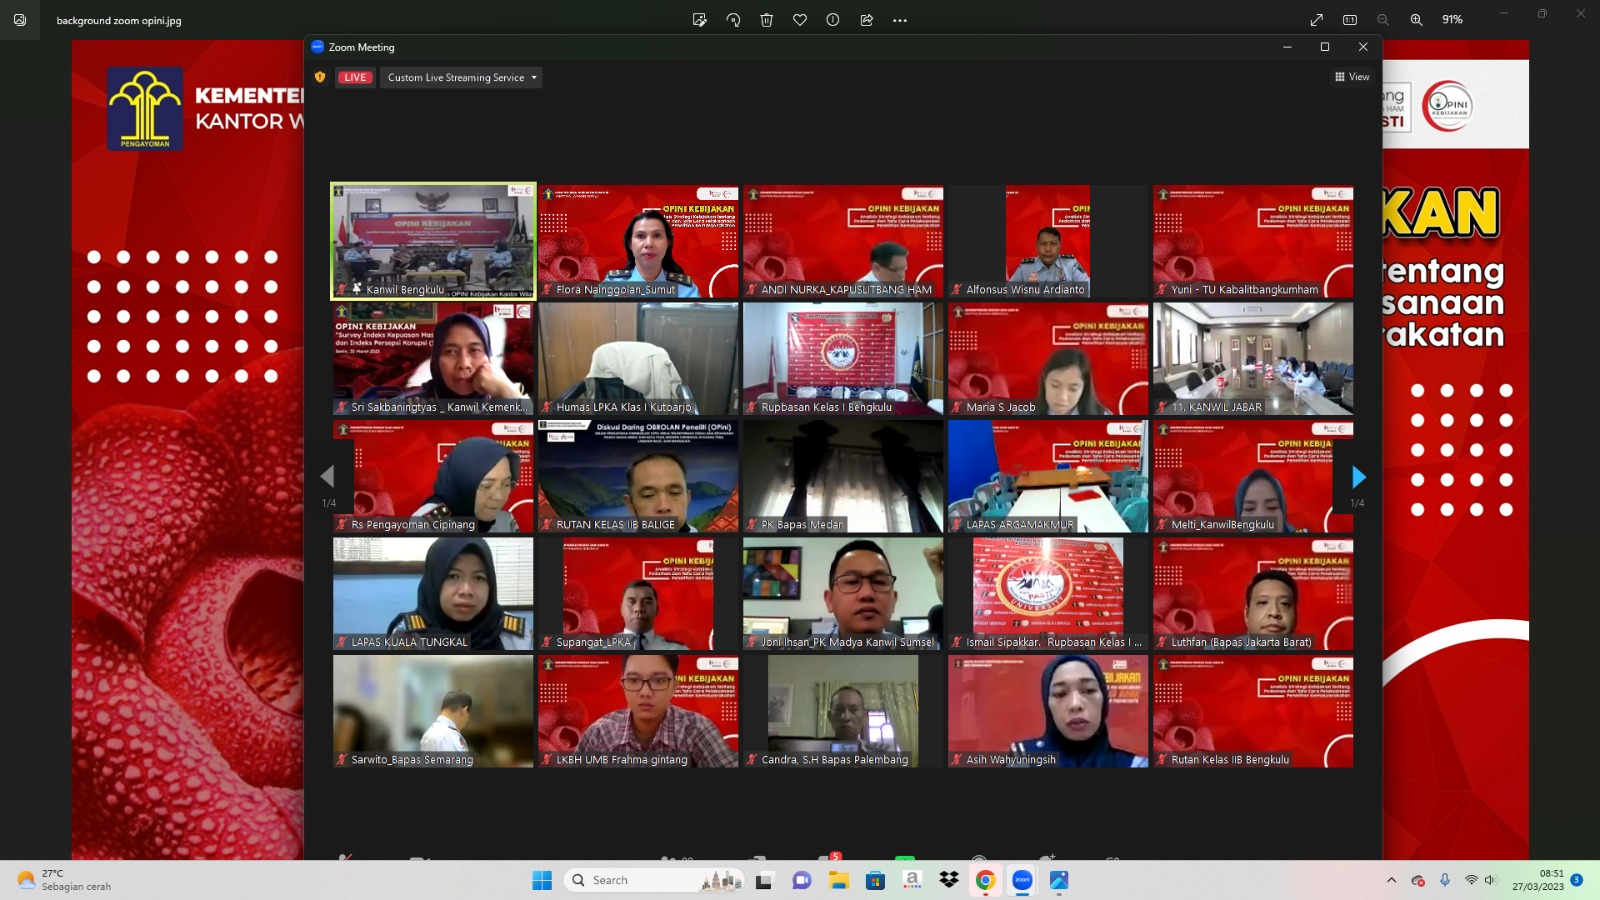Rotate the photo using the rotate icon
Screen dimensions: 1600x900
pyautogui.click(x=733, y=20)
